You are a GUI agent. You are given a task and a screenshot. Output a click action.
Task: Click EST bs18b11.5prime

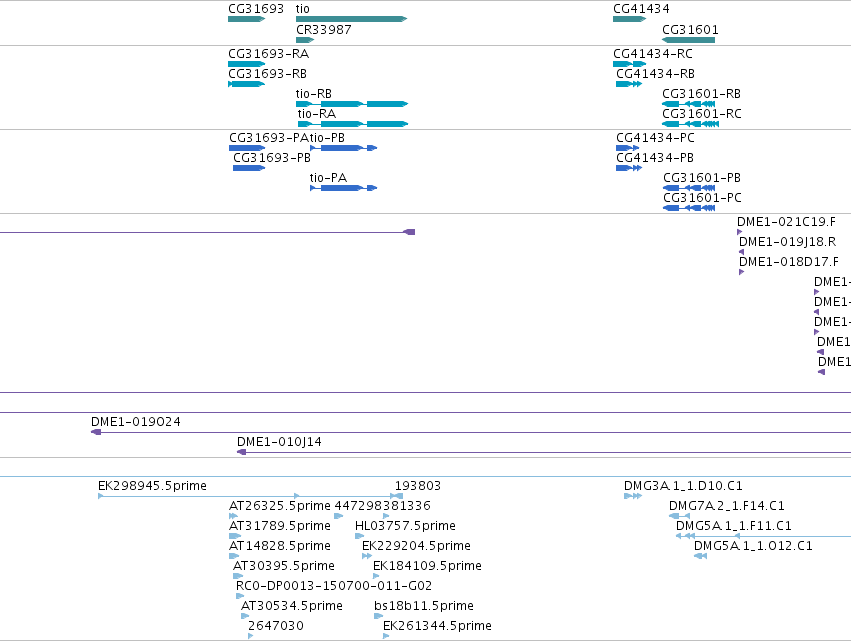click(x=378, y=617)
